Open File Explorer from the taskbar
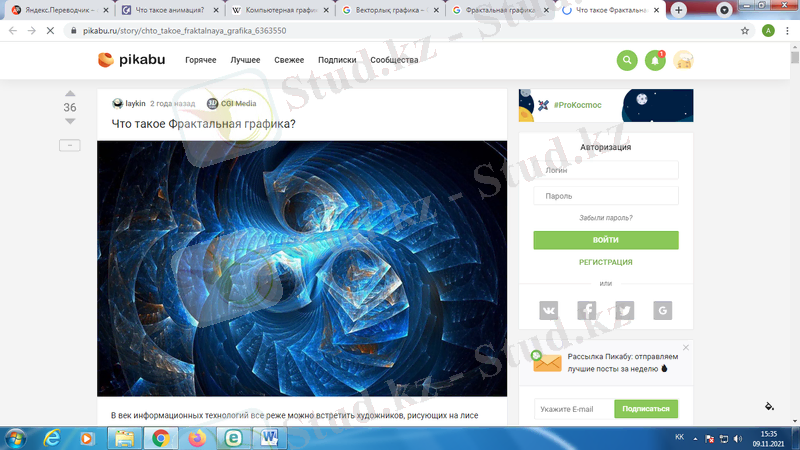800x450 pixels. (x=124, y=438)
